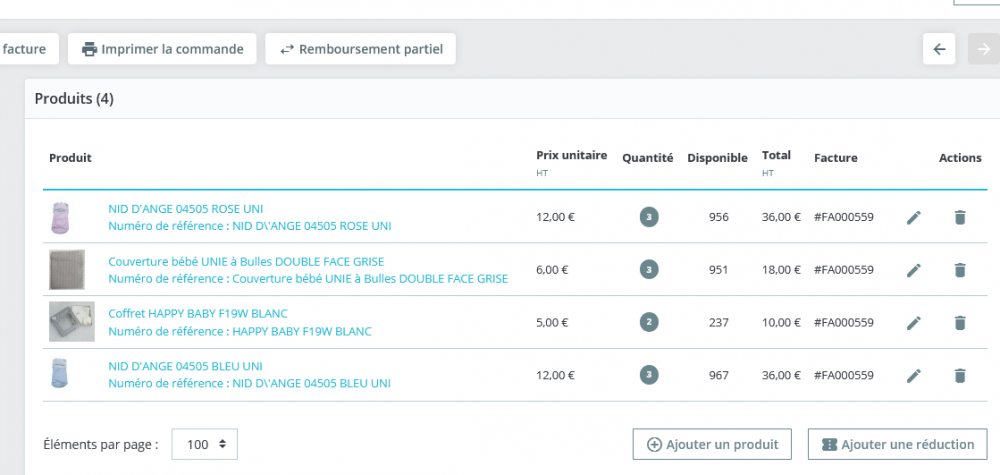Viewport: 1000px width, 475px height.
Task: Click Remboursement partiel button
Action: tap(361, 49)
